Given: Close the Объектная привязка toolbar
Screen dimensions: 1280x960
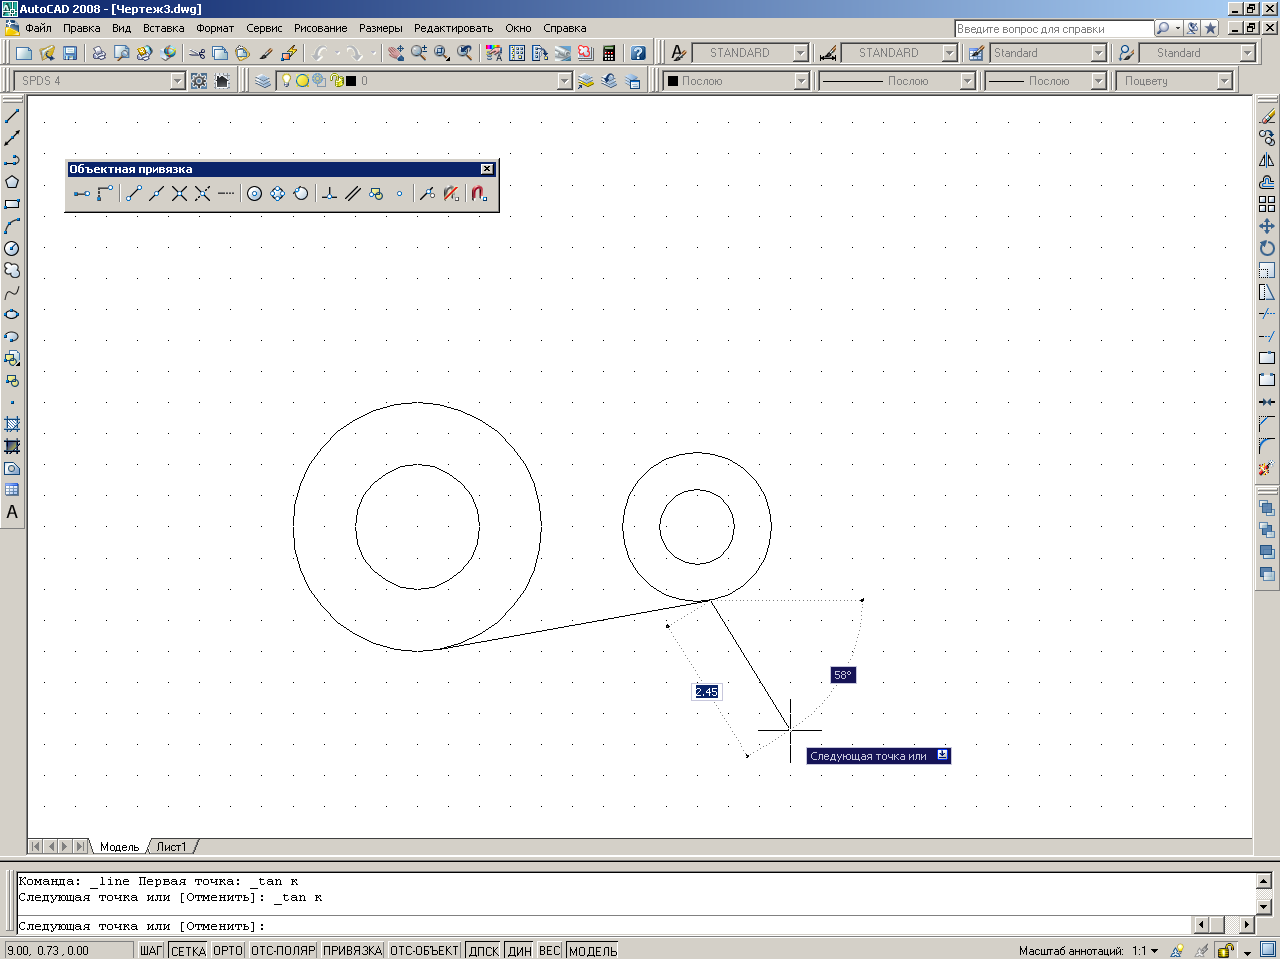Looking at the screenshot, I should point(487,169).
